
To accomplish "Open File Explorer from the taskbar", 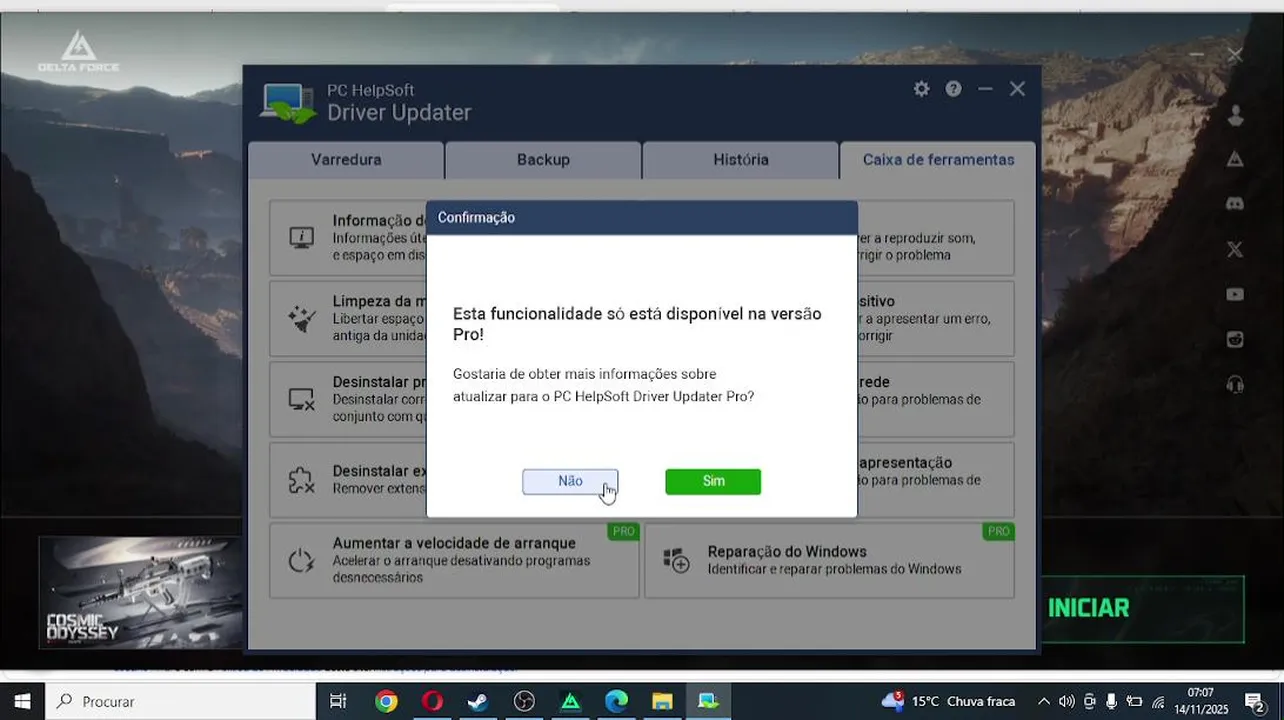I will [662, 701].
